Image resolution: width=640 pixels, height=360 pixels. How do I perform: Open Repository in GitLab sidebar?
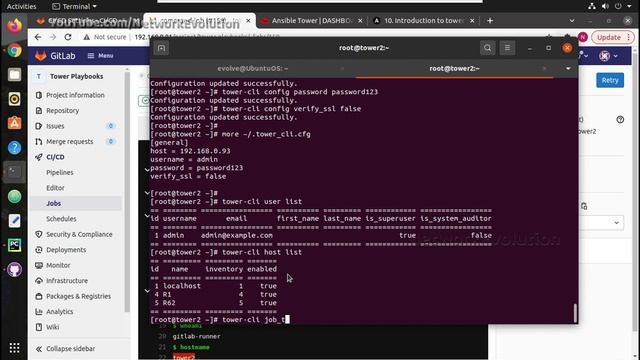[x=62, y=111]
